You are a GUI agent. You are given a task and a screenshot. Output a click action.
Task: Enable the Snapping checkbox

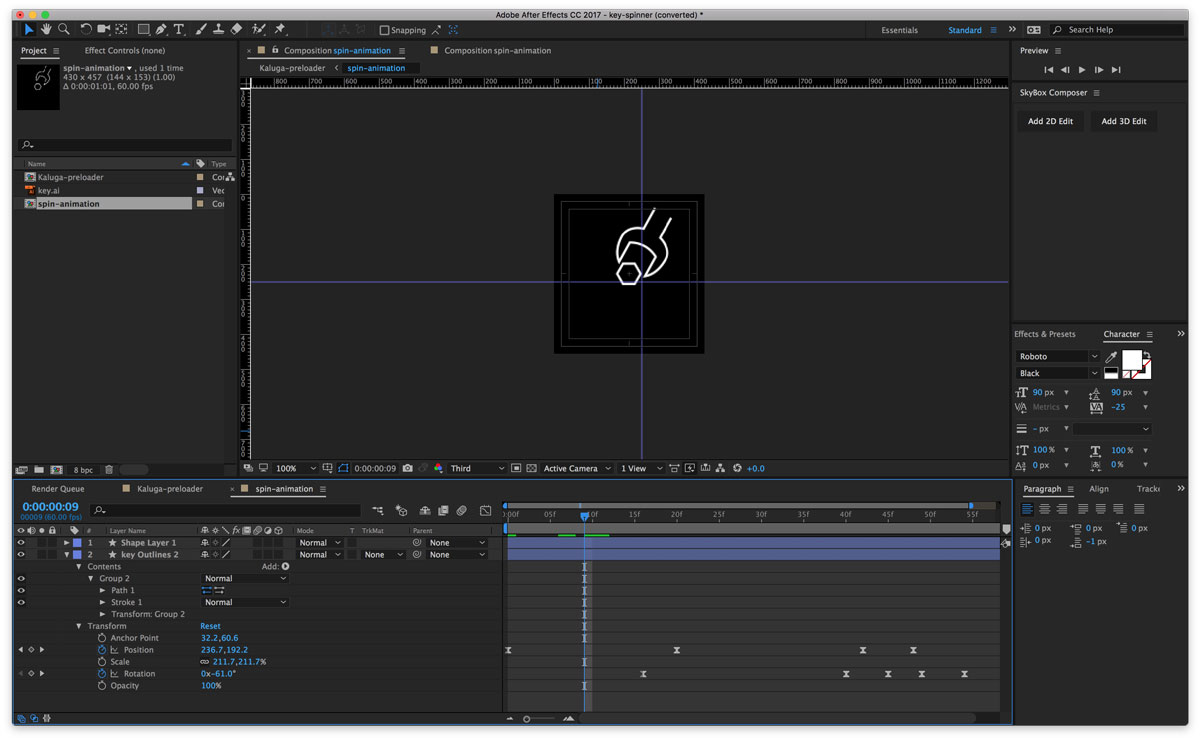tap(384, 30)
